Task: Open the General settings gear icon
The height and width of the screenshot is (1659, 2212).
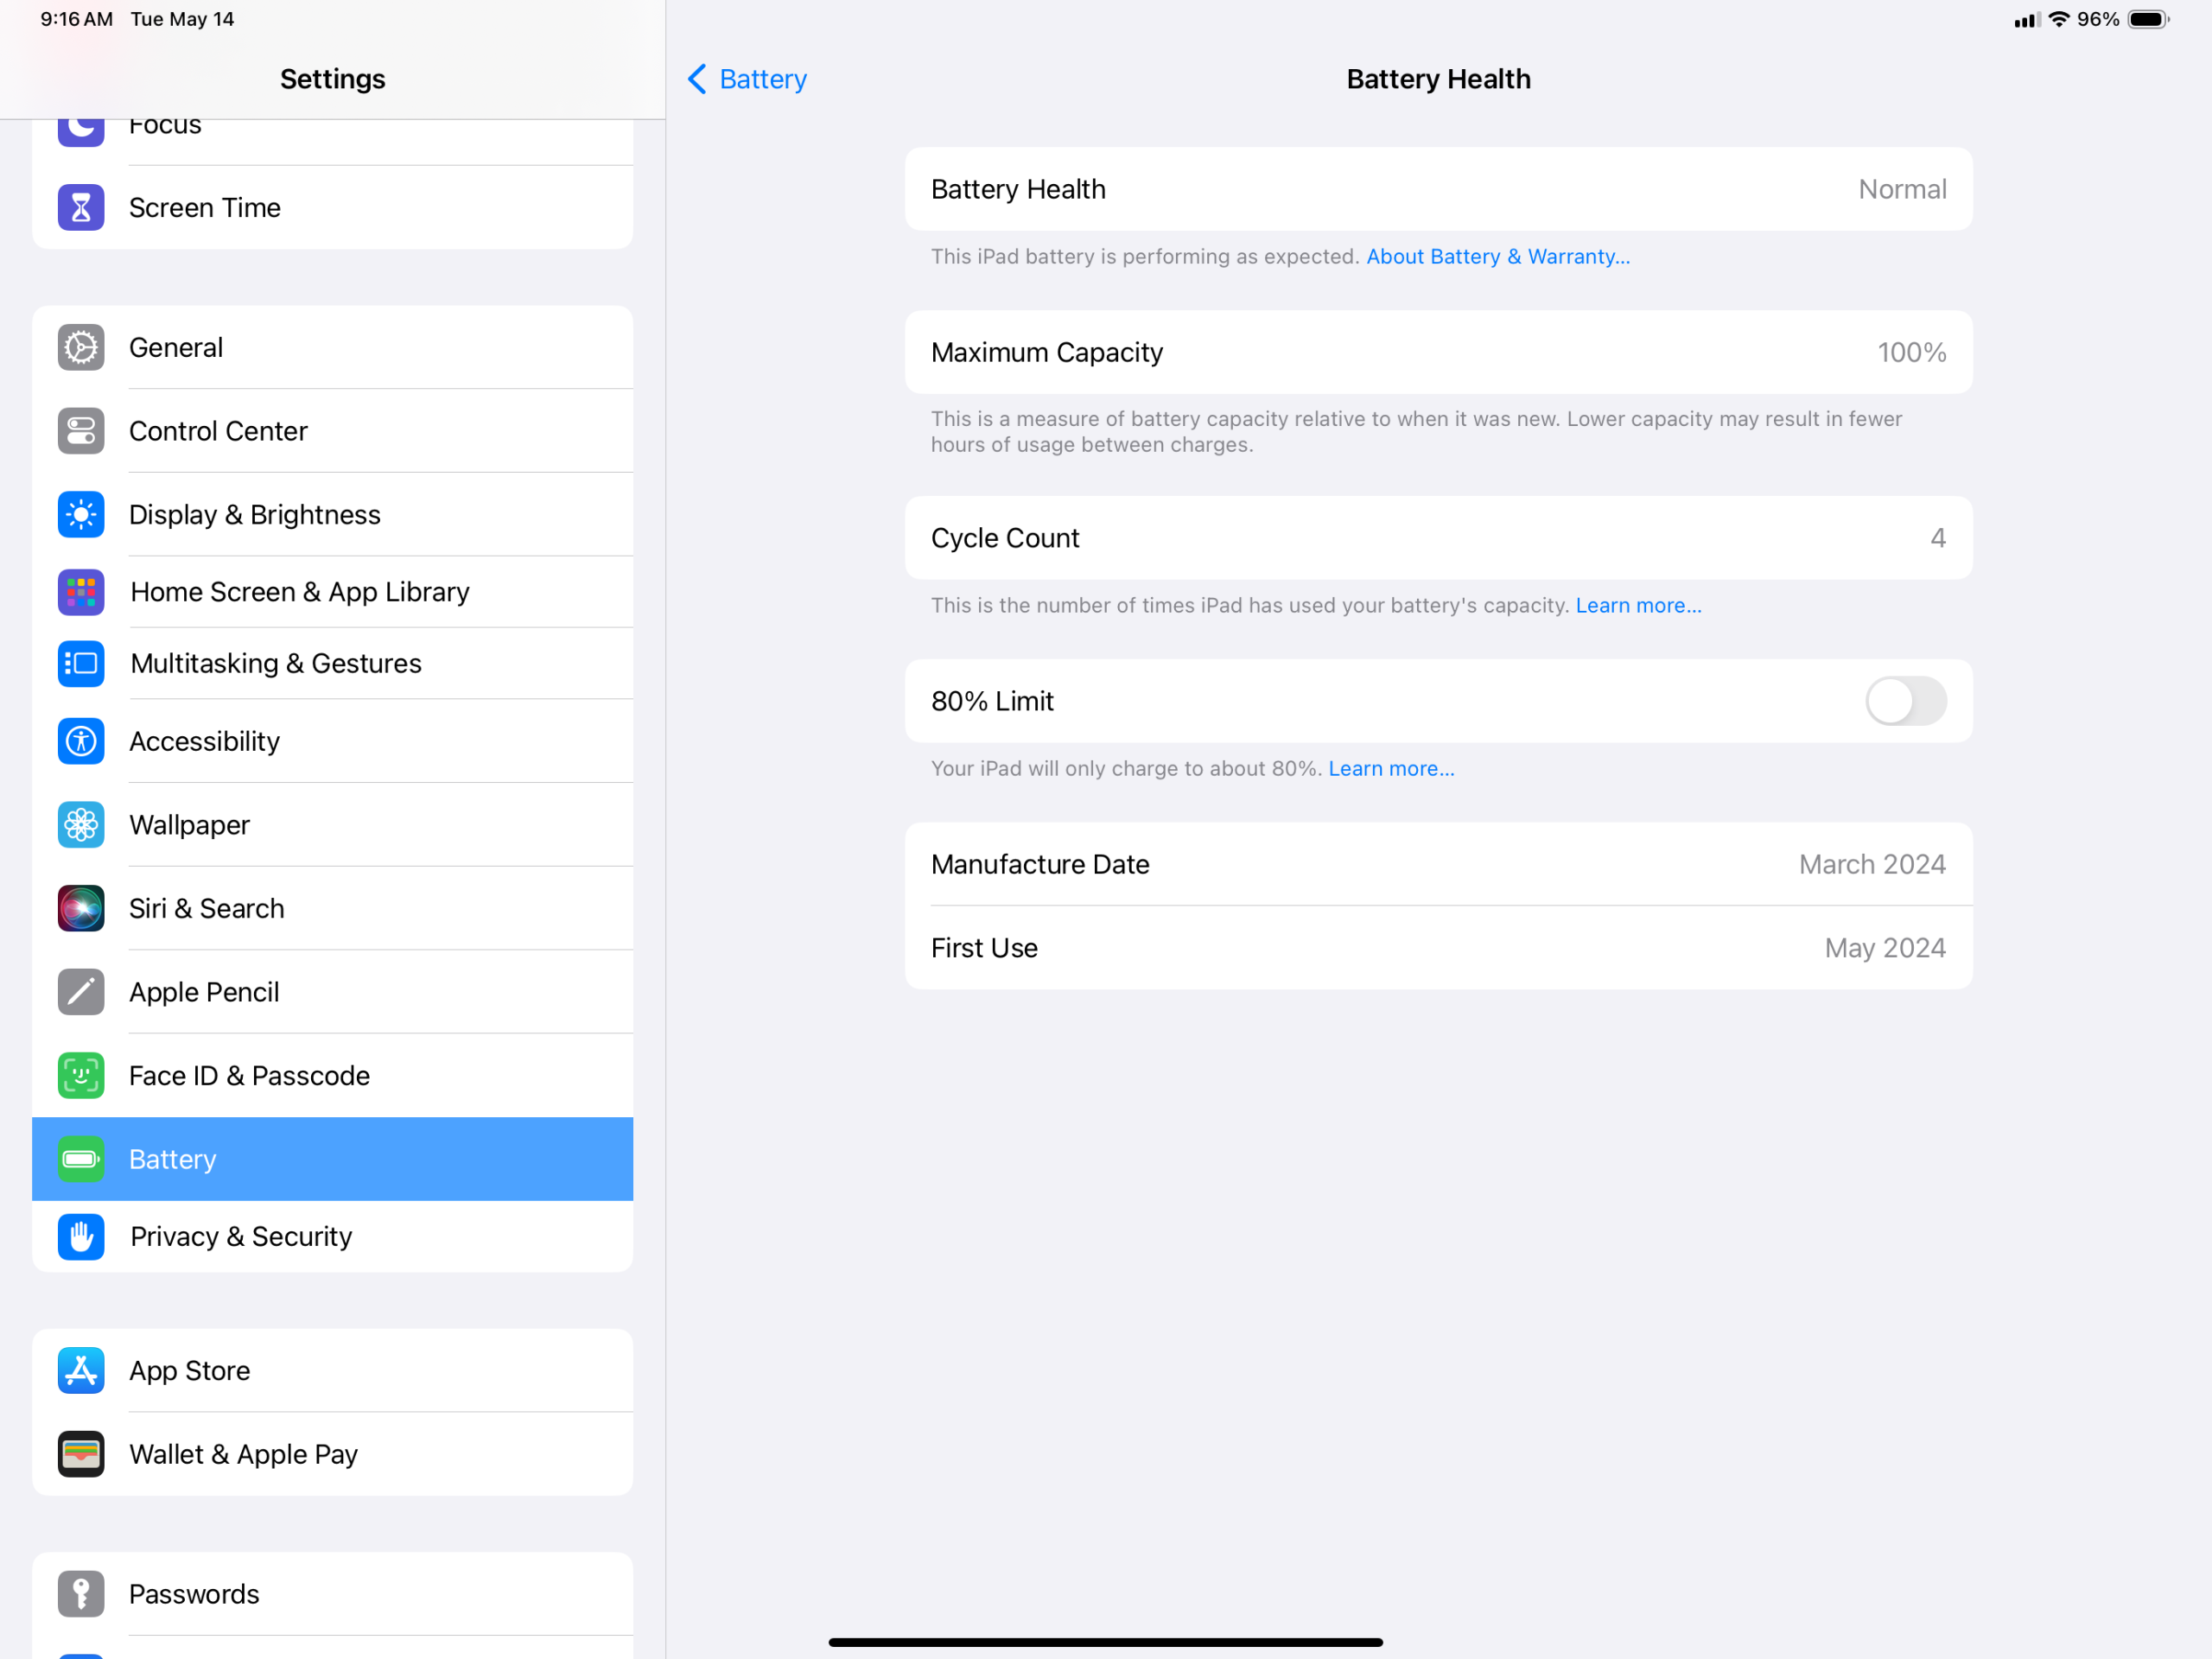Action: pyautogui.click(x=80, y=347)
